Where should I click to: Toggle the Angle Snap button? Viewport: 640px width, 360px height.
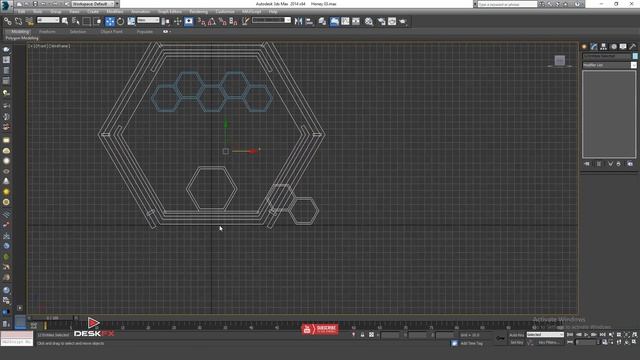coord(212,22)
